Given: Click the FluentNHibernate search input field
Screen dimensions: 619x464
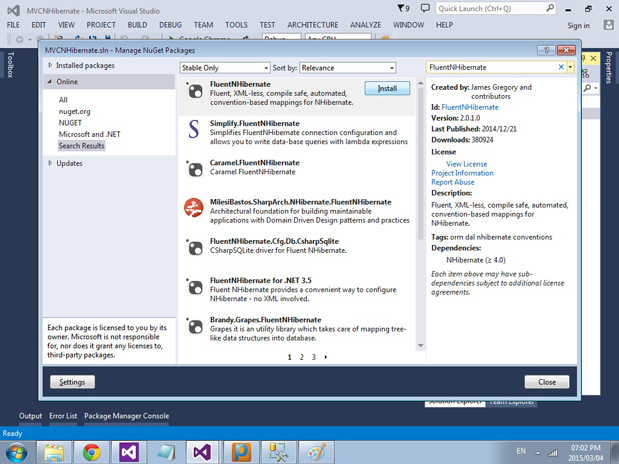Looking at the screenshot, I should 491,67.
